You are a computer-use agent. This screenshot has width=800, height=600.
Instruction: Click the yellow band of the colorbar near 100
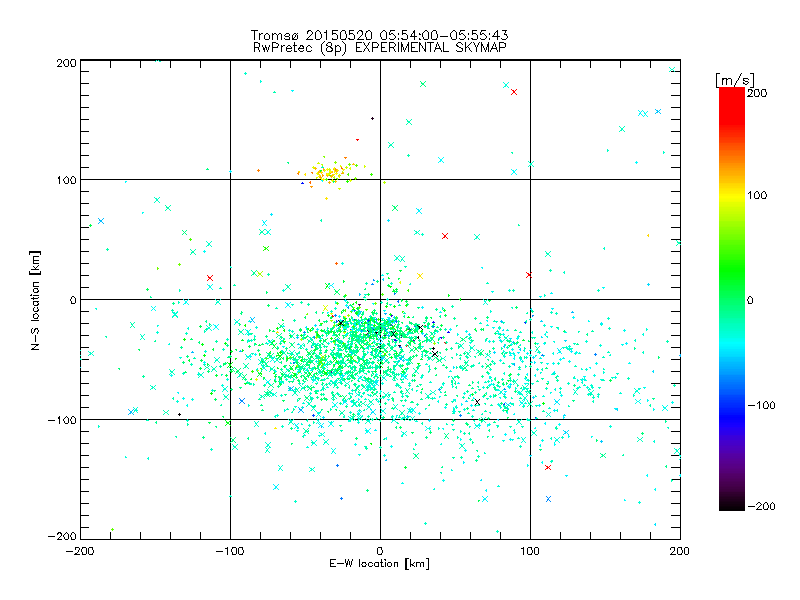click(732, 196)
